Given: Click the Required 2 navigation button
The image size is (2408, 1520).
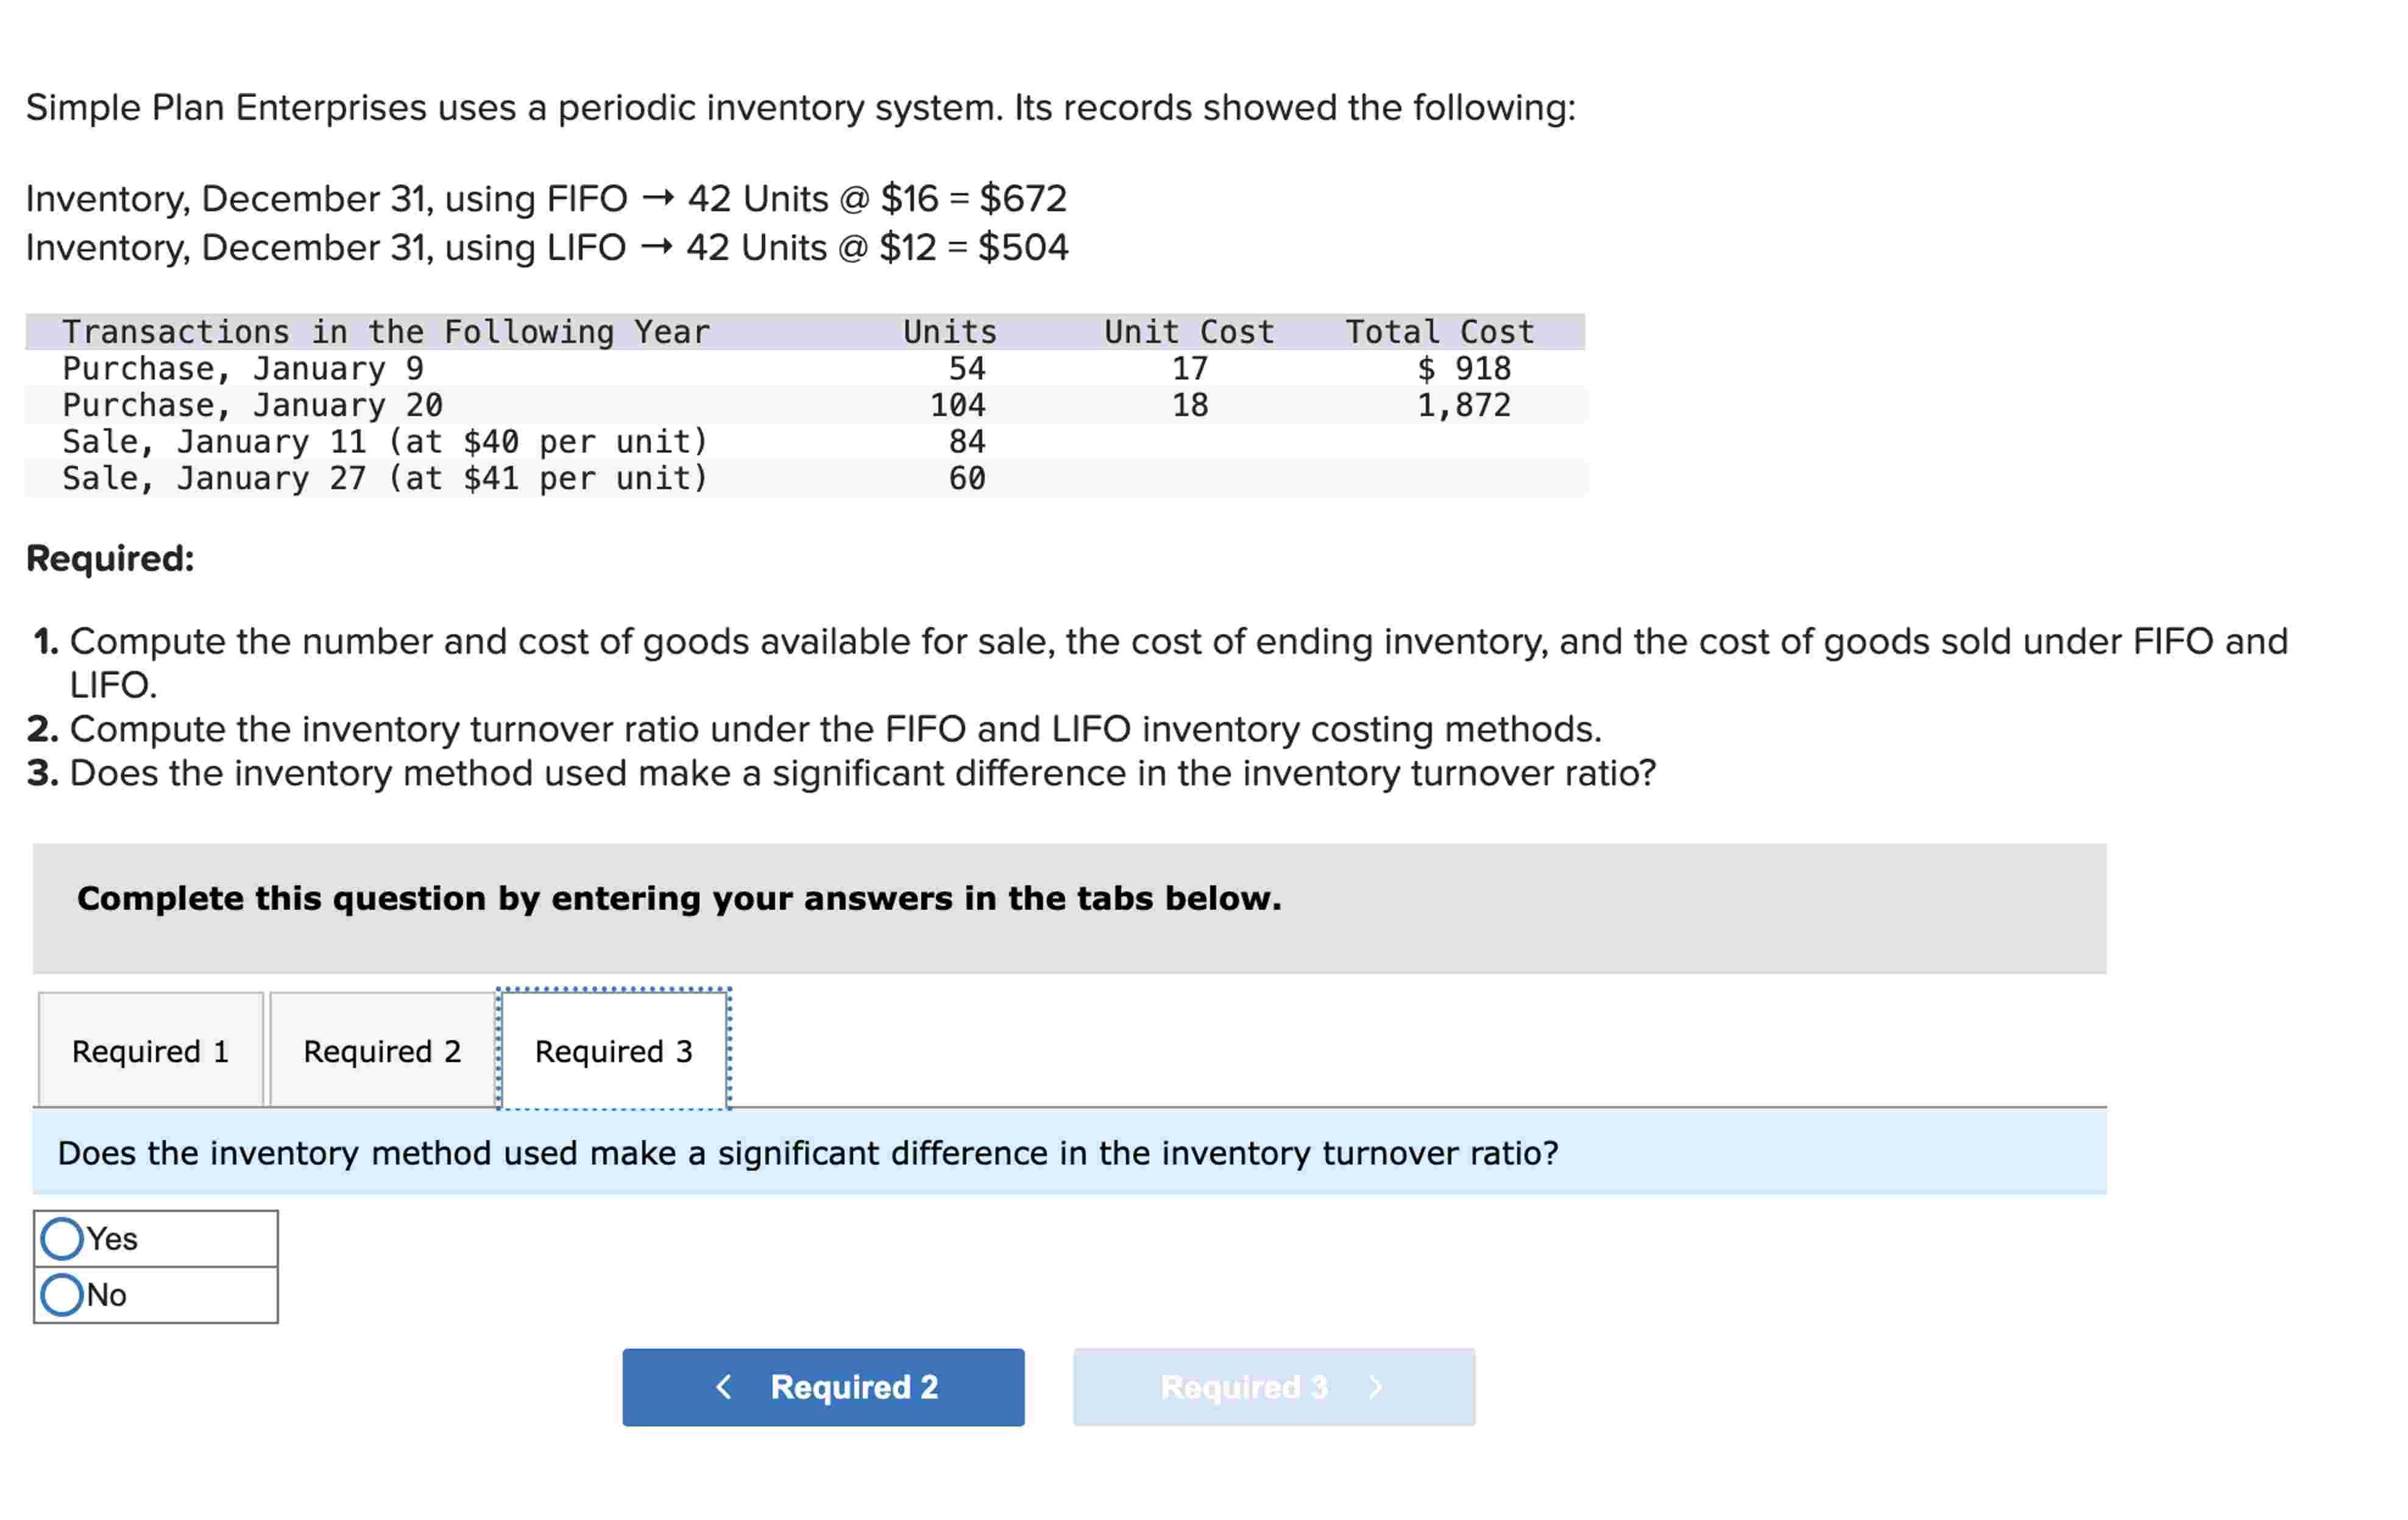Looking at the screenshot, I should pos(823,1387).
